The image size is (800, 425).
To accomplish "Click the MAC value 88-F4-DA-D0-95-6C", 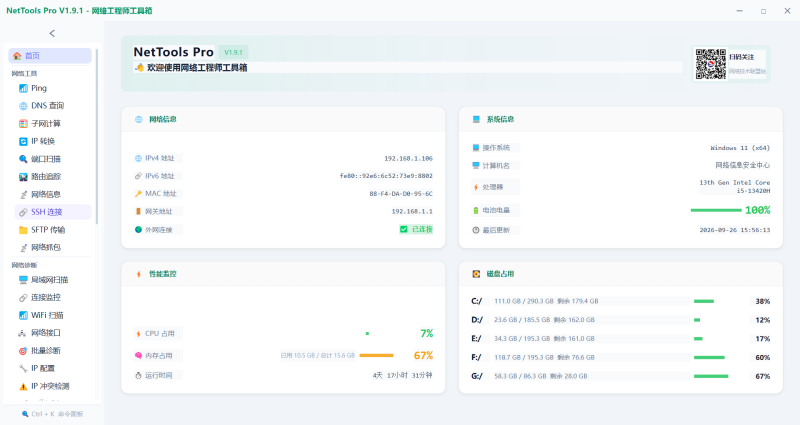I will click(x=401, y=194).
